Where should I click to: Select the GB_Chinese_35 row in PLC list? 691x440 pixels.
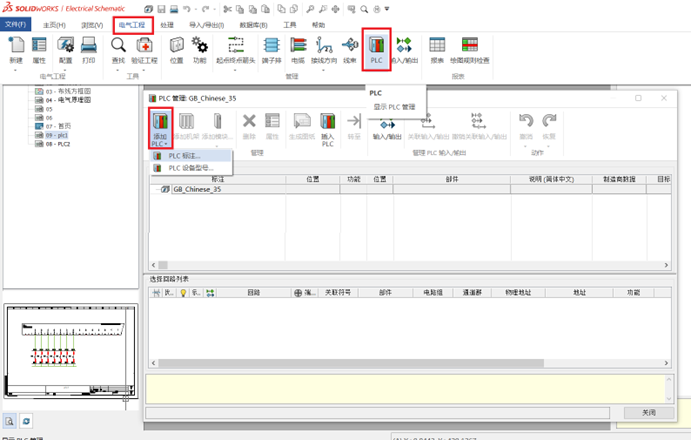410,189
